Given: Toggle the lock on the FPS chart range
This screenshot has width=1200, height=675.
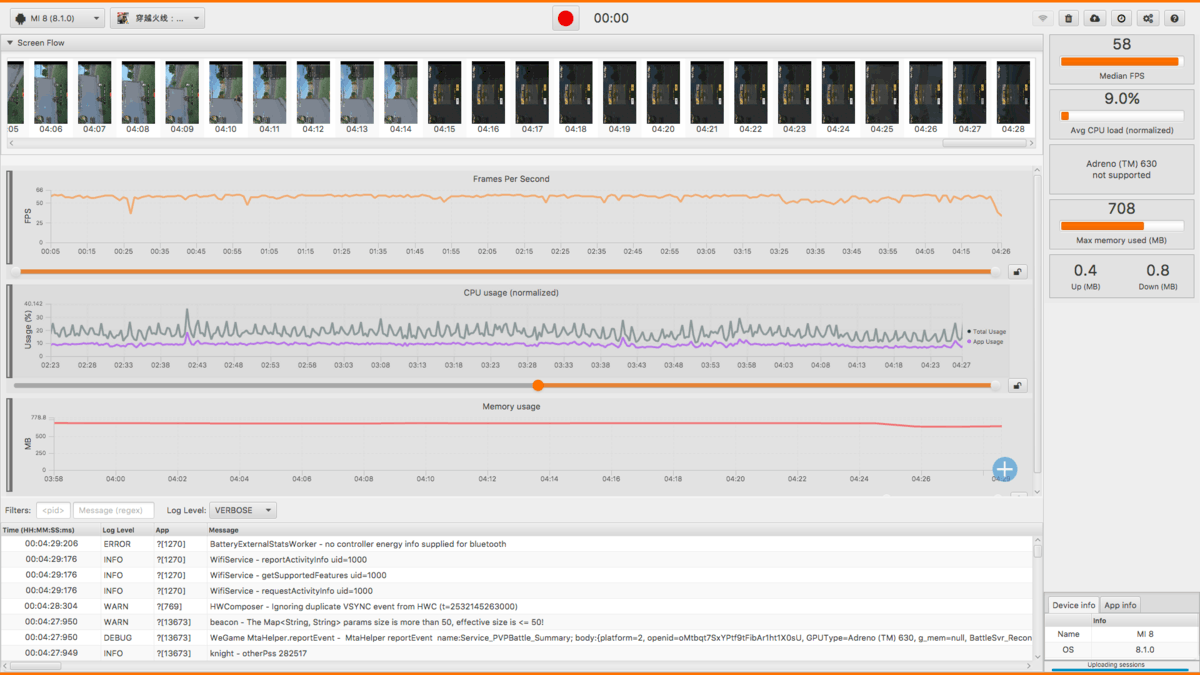Looking at the screenshot, I should (1017, 272).
